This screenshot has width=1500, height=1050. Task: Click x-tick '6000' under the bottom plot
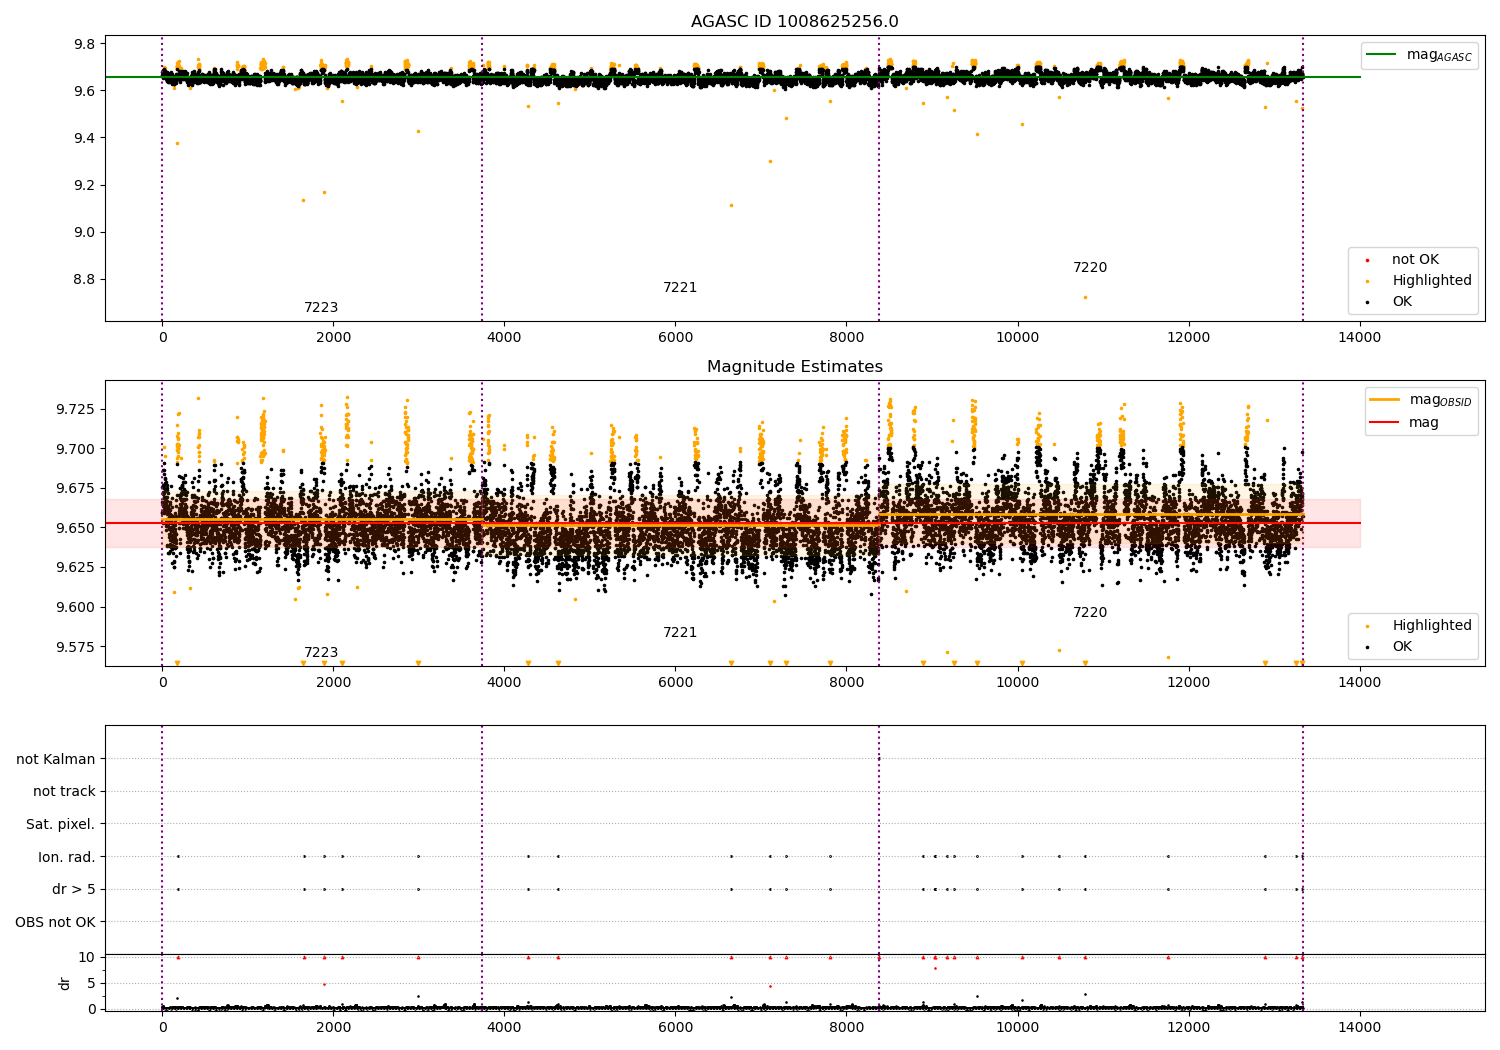point(675,1028)
